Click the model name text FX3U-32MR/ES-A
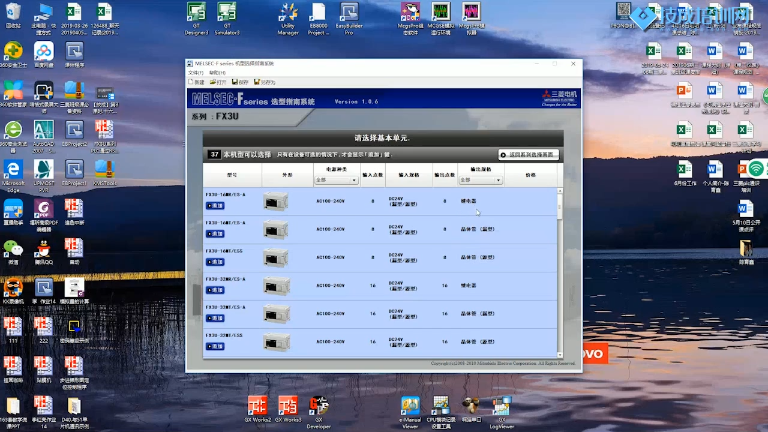 click(x=225, y=279)
